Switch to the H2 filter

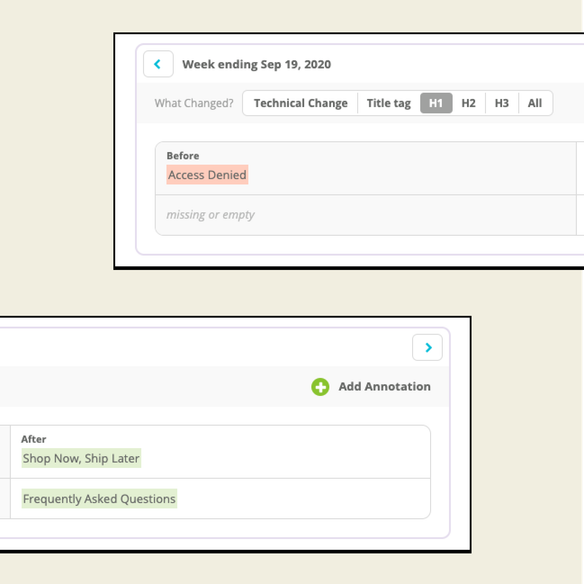(469, 103)
